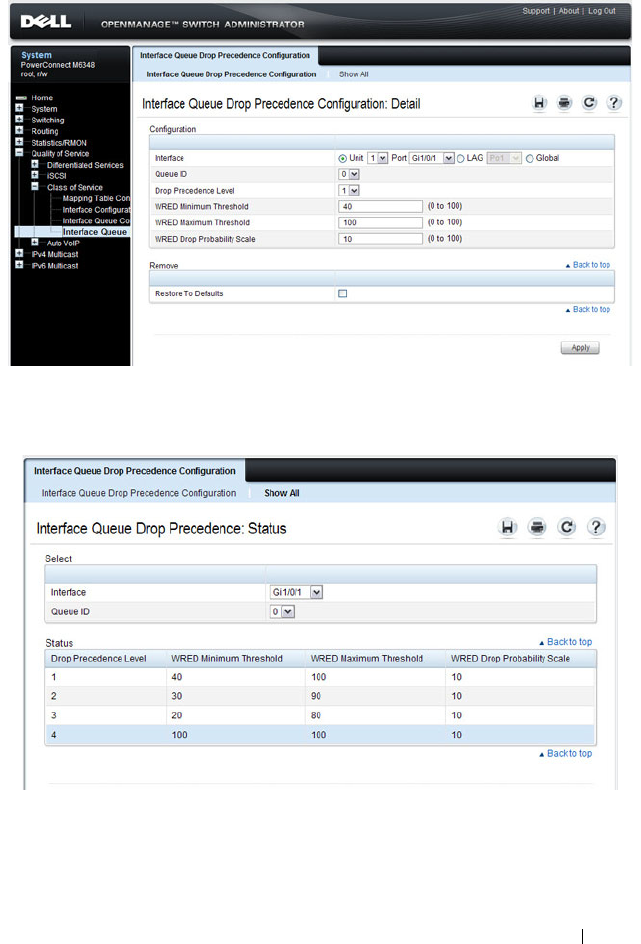Expand the Statistics/RMON tree node

[19, 141]
